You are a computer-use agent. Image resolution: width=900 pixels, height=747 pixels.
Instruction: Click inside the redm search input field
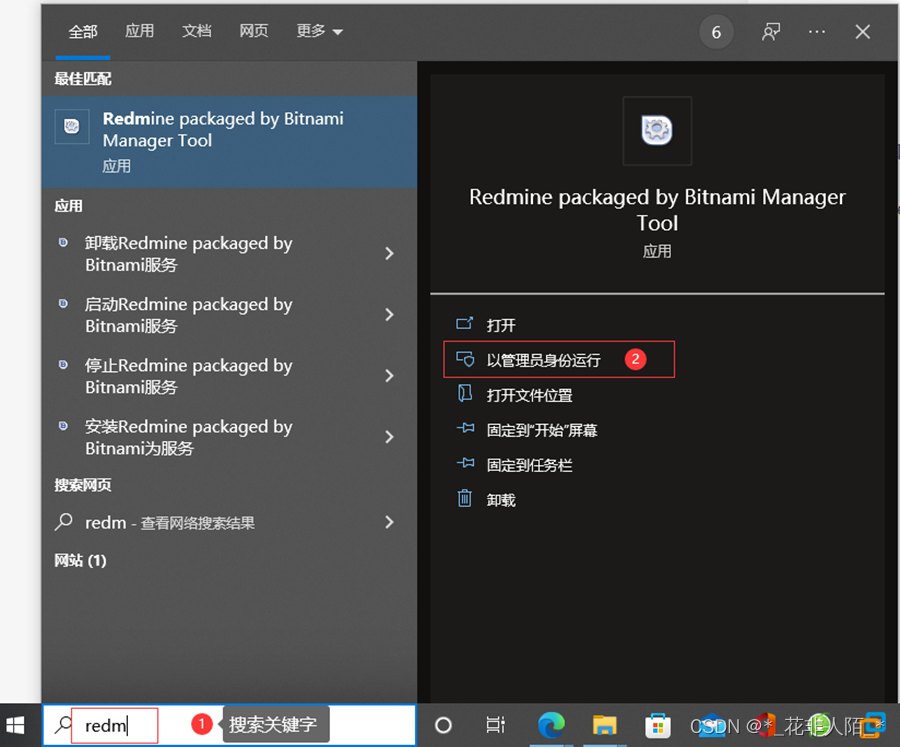pyautogui.click(x=115, y=726)
